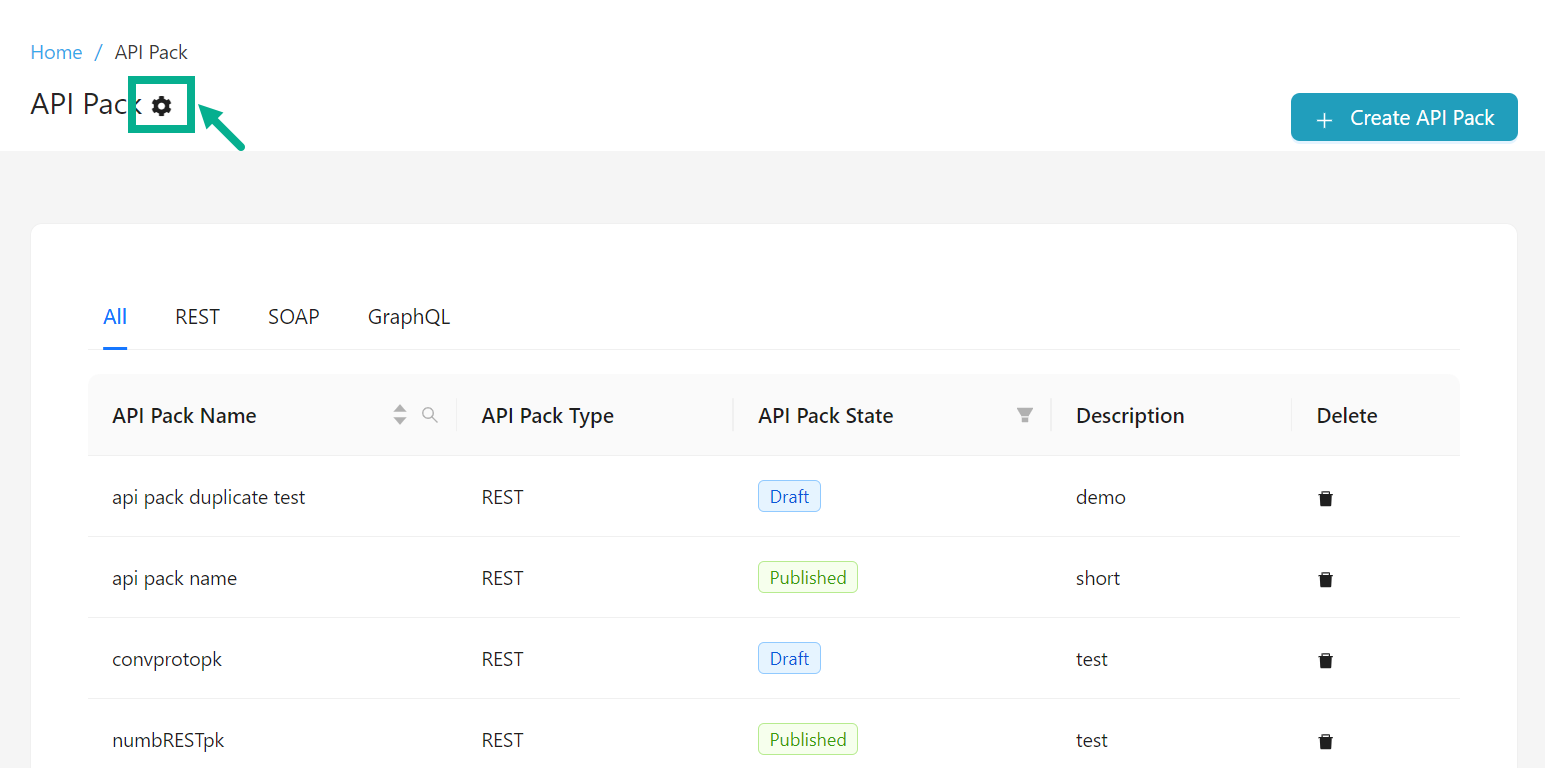Image resolution: width=1545 pixels, height=768 pixels.
Task: Open the 'convprotopk' pack row
Action: click(x=166, y=659)
